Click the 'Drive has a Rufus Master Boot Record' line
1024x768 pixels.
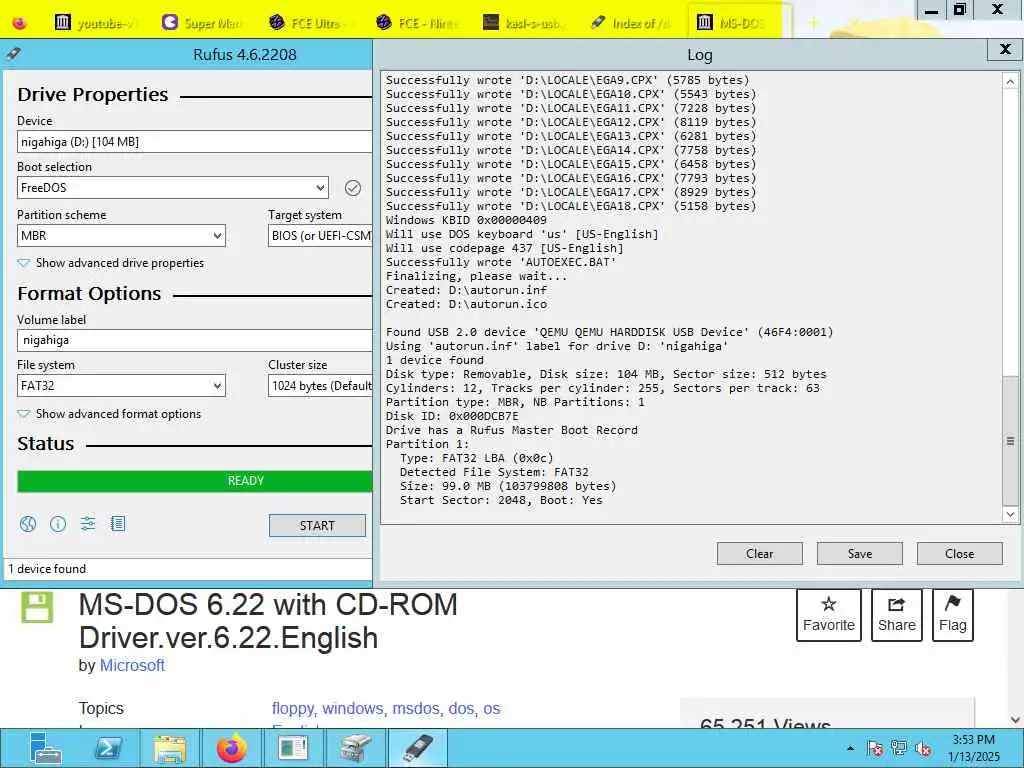[511, 430]
